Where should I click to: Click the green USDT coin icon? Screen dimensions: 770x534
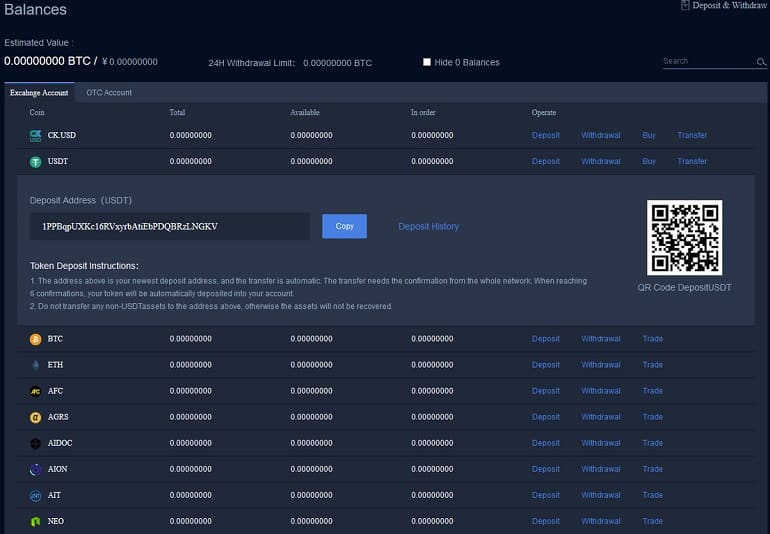(36, 161)
